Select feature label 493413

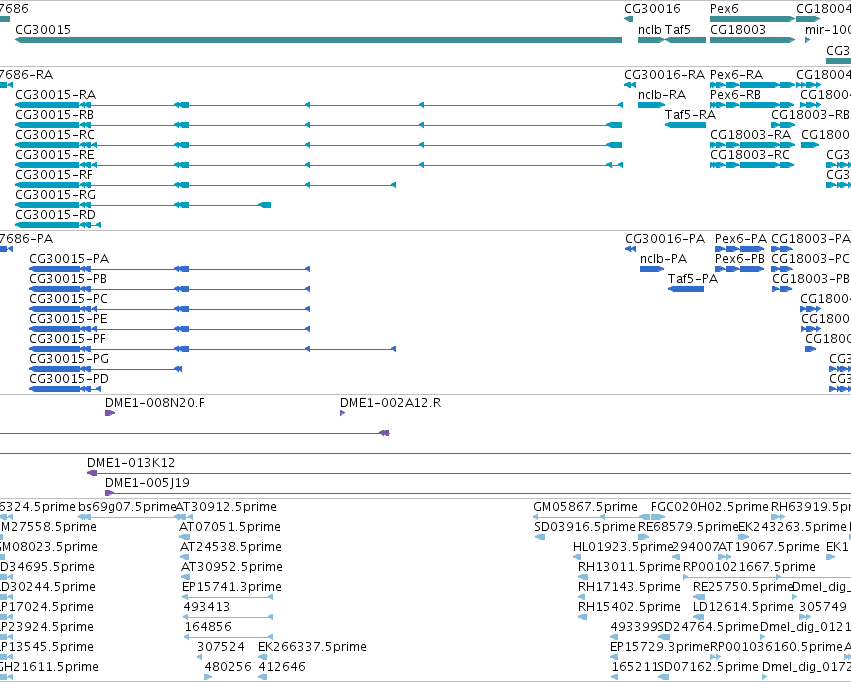pyautogui.click(x=207, y=607)
